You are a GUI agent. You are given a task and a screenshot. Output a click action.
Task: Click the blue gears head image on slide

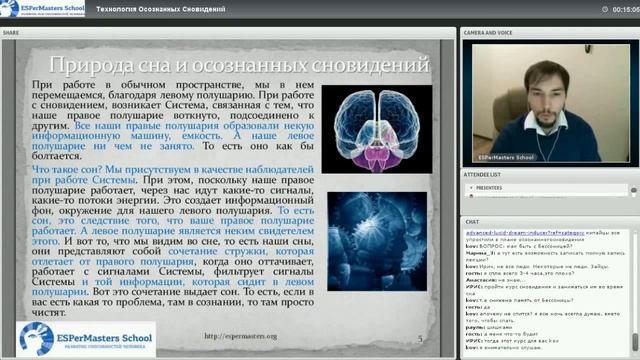[377, 241]
